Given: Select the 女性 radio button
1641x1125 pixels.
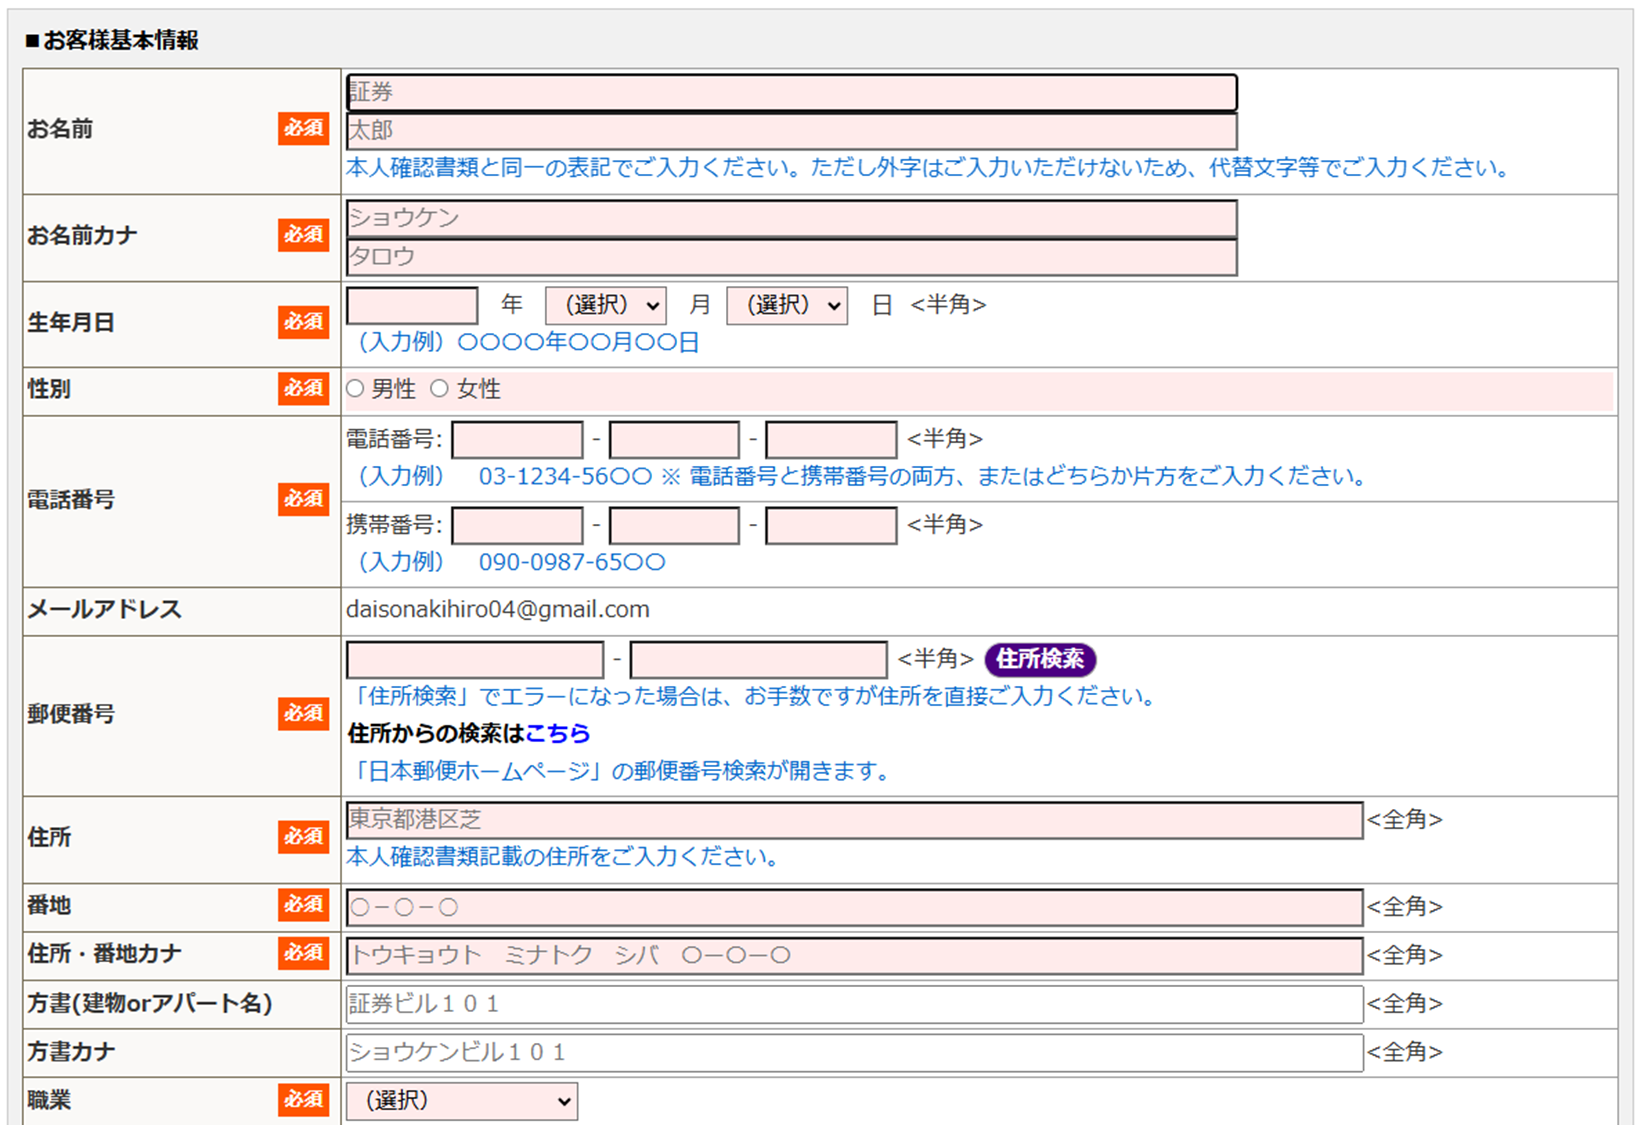Looking at the screenshot, I should click(x=439, y=389).
